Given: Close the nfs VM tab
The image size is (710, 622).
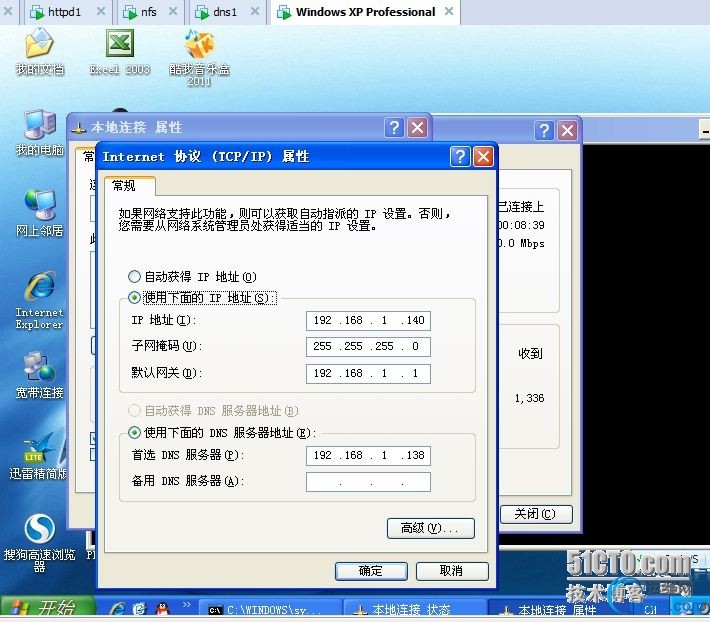Looking at the screenshot, I should (x=173, y=11).
